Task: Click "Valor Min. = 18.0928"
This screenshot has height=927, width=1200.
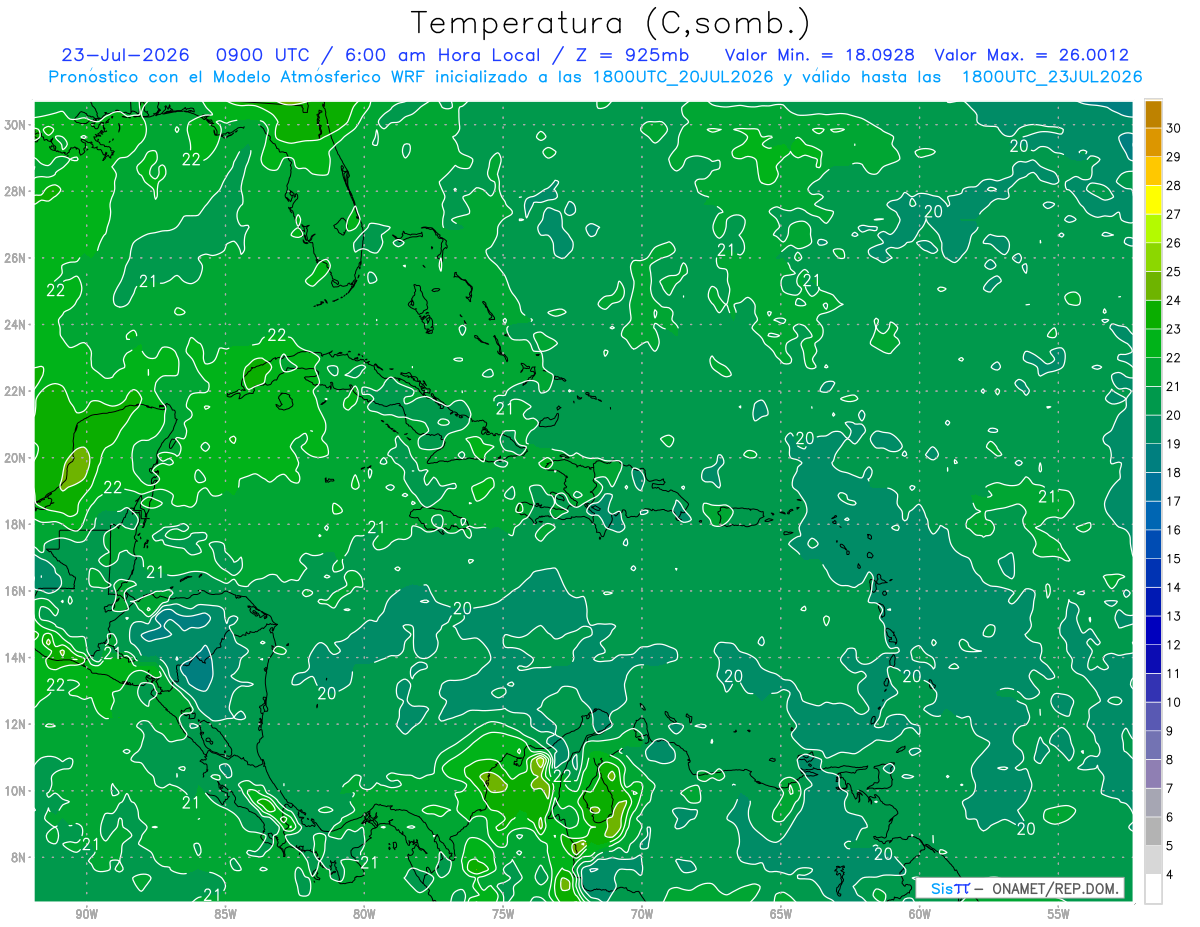Action: (x=821, y=55)
